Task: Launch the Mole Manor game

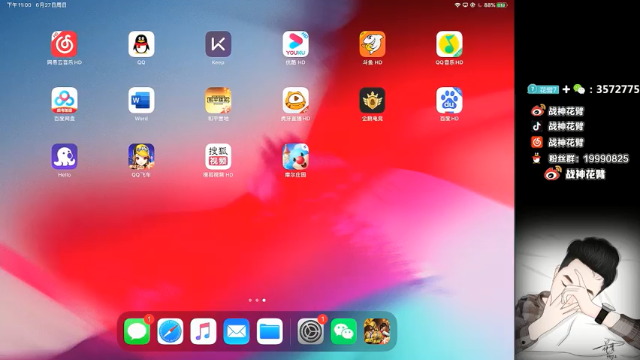Action: coord(296,156)
